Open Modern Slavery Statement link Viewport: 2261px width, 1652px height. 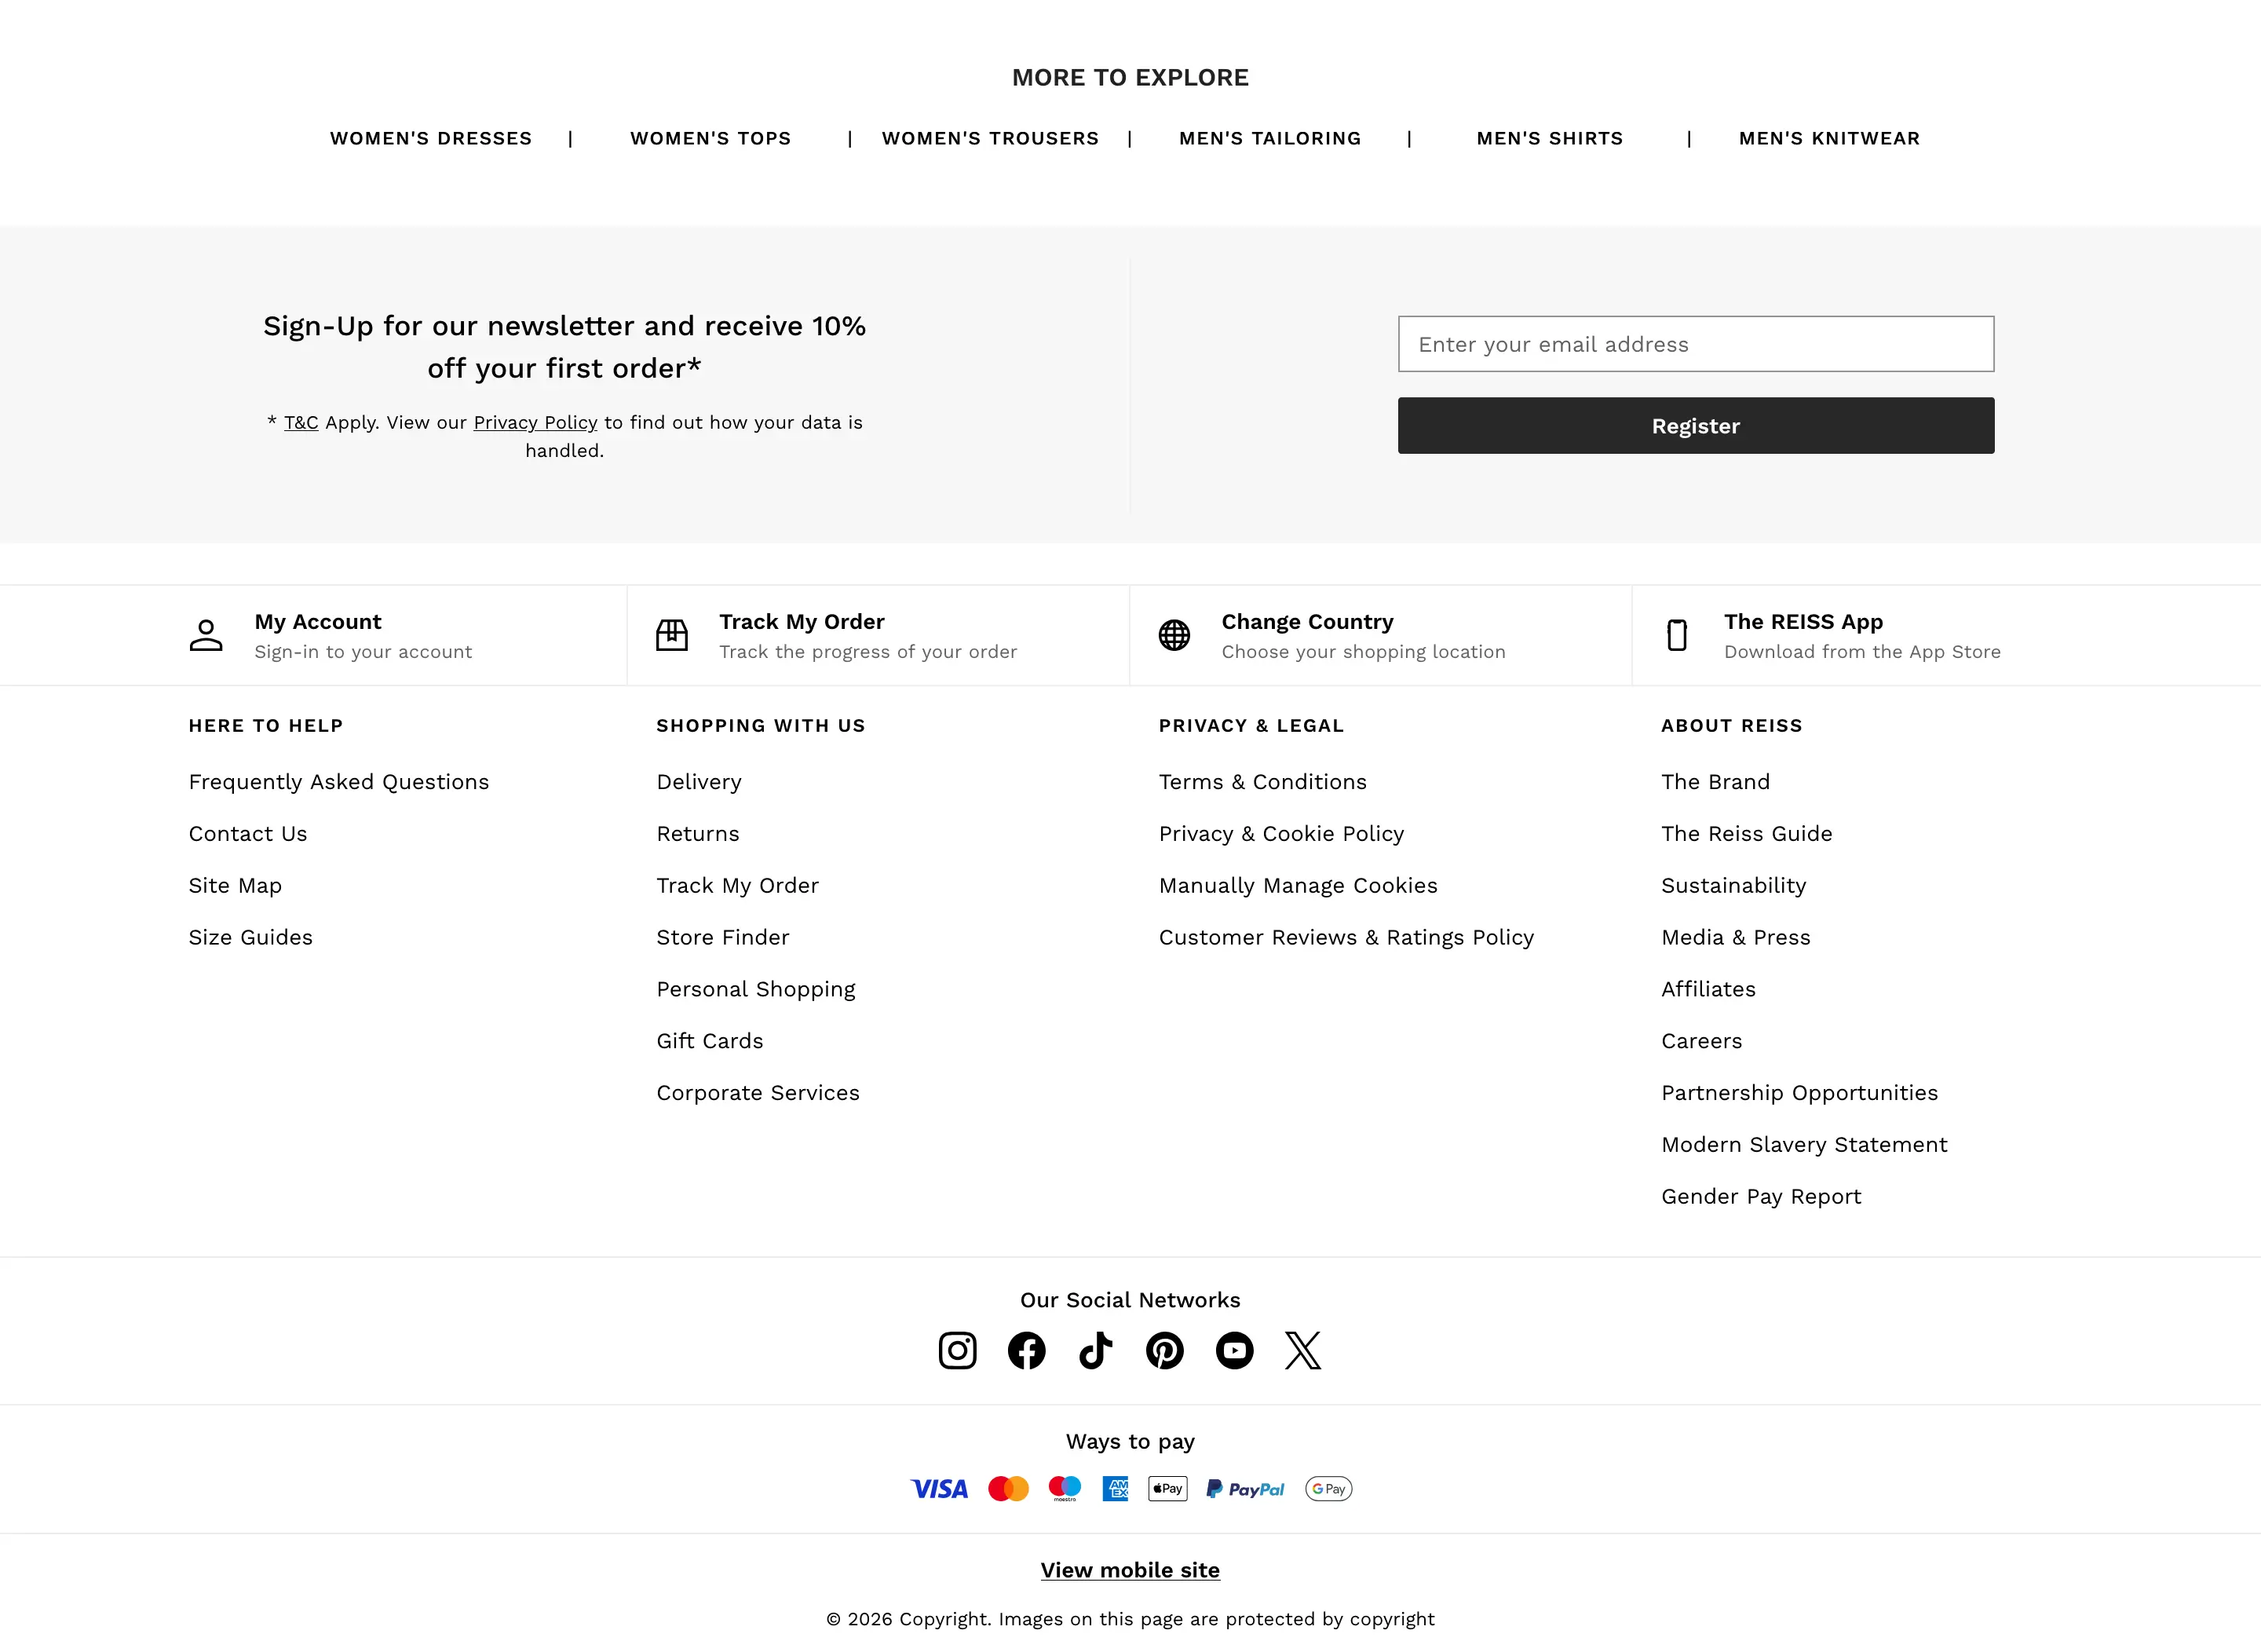click(1805, 1145)
